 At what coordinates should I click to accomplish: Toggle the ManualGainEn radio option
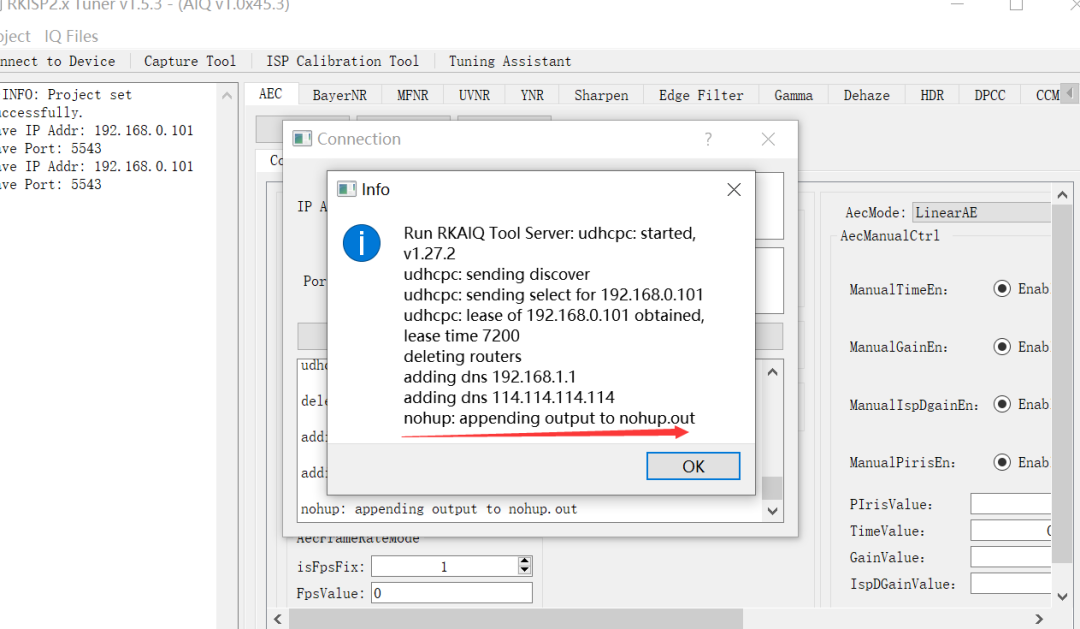click(1002, 347)
